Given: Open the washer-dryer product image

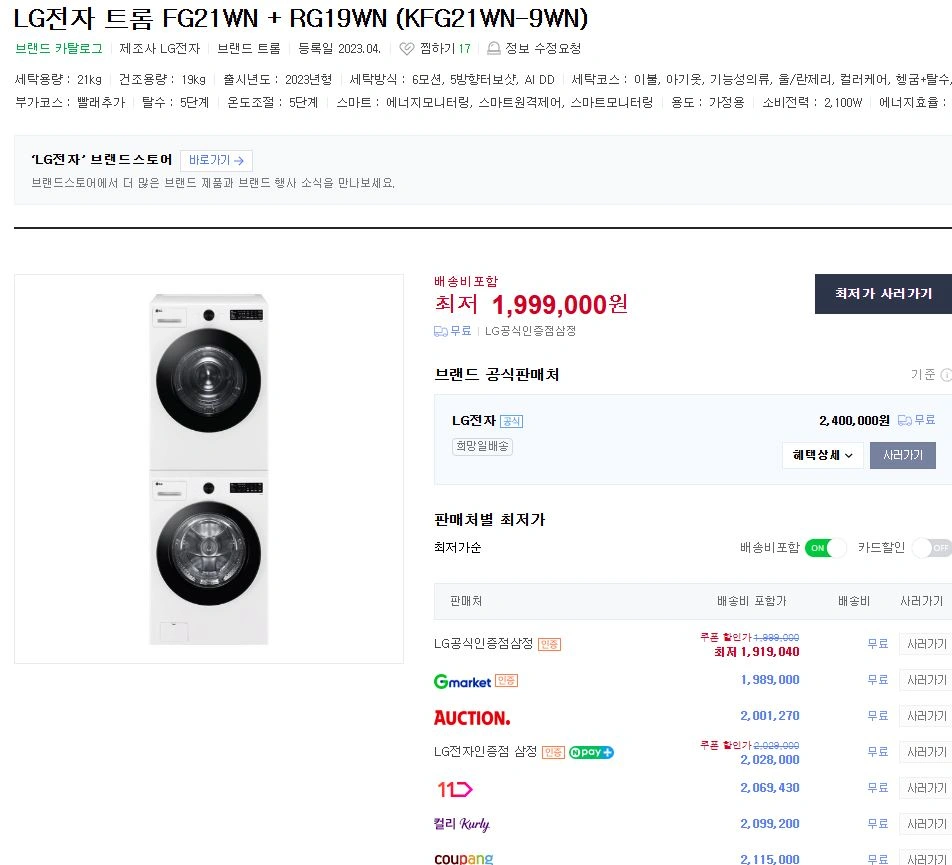Looking at the screenshot, I should click(x=209, y=469).
